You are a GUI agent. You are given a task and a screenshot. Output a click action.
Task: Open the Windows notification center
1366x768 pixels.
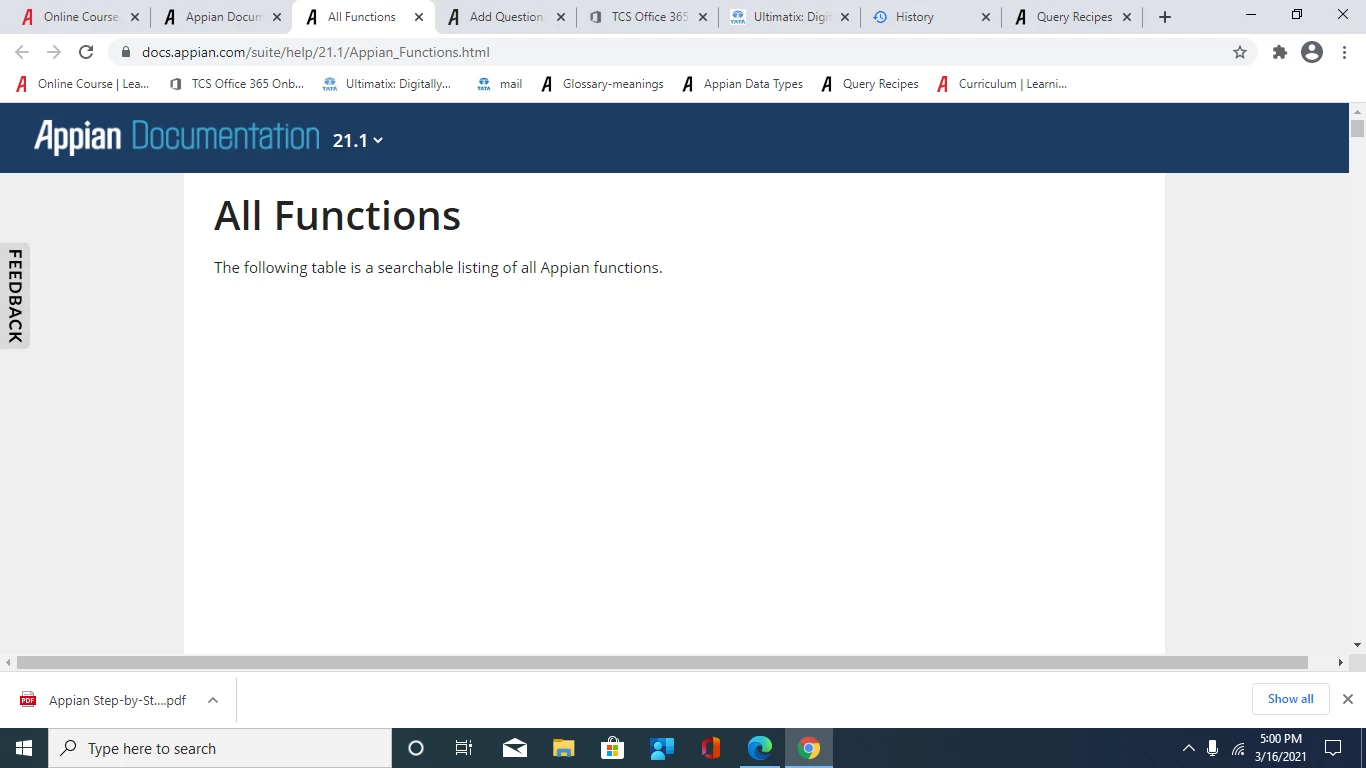click(x=1333, y=748)
